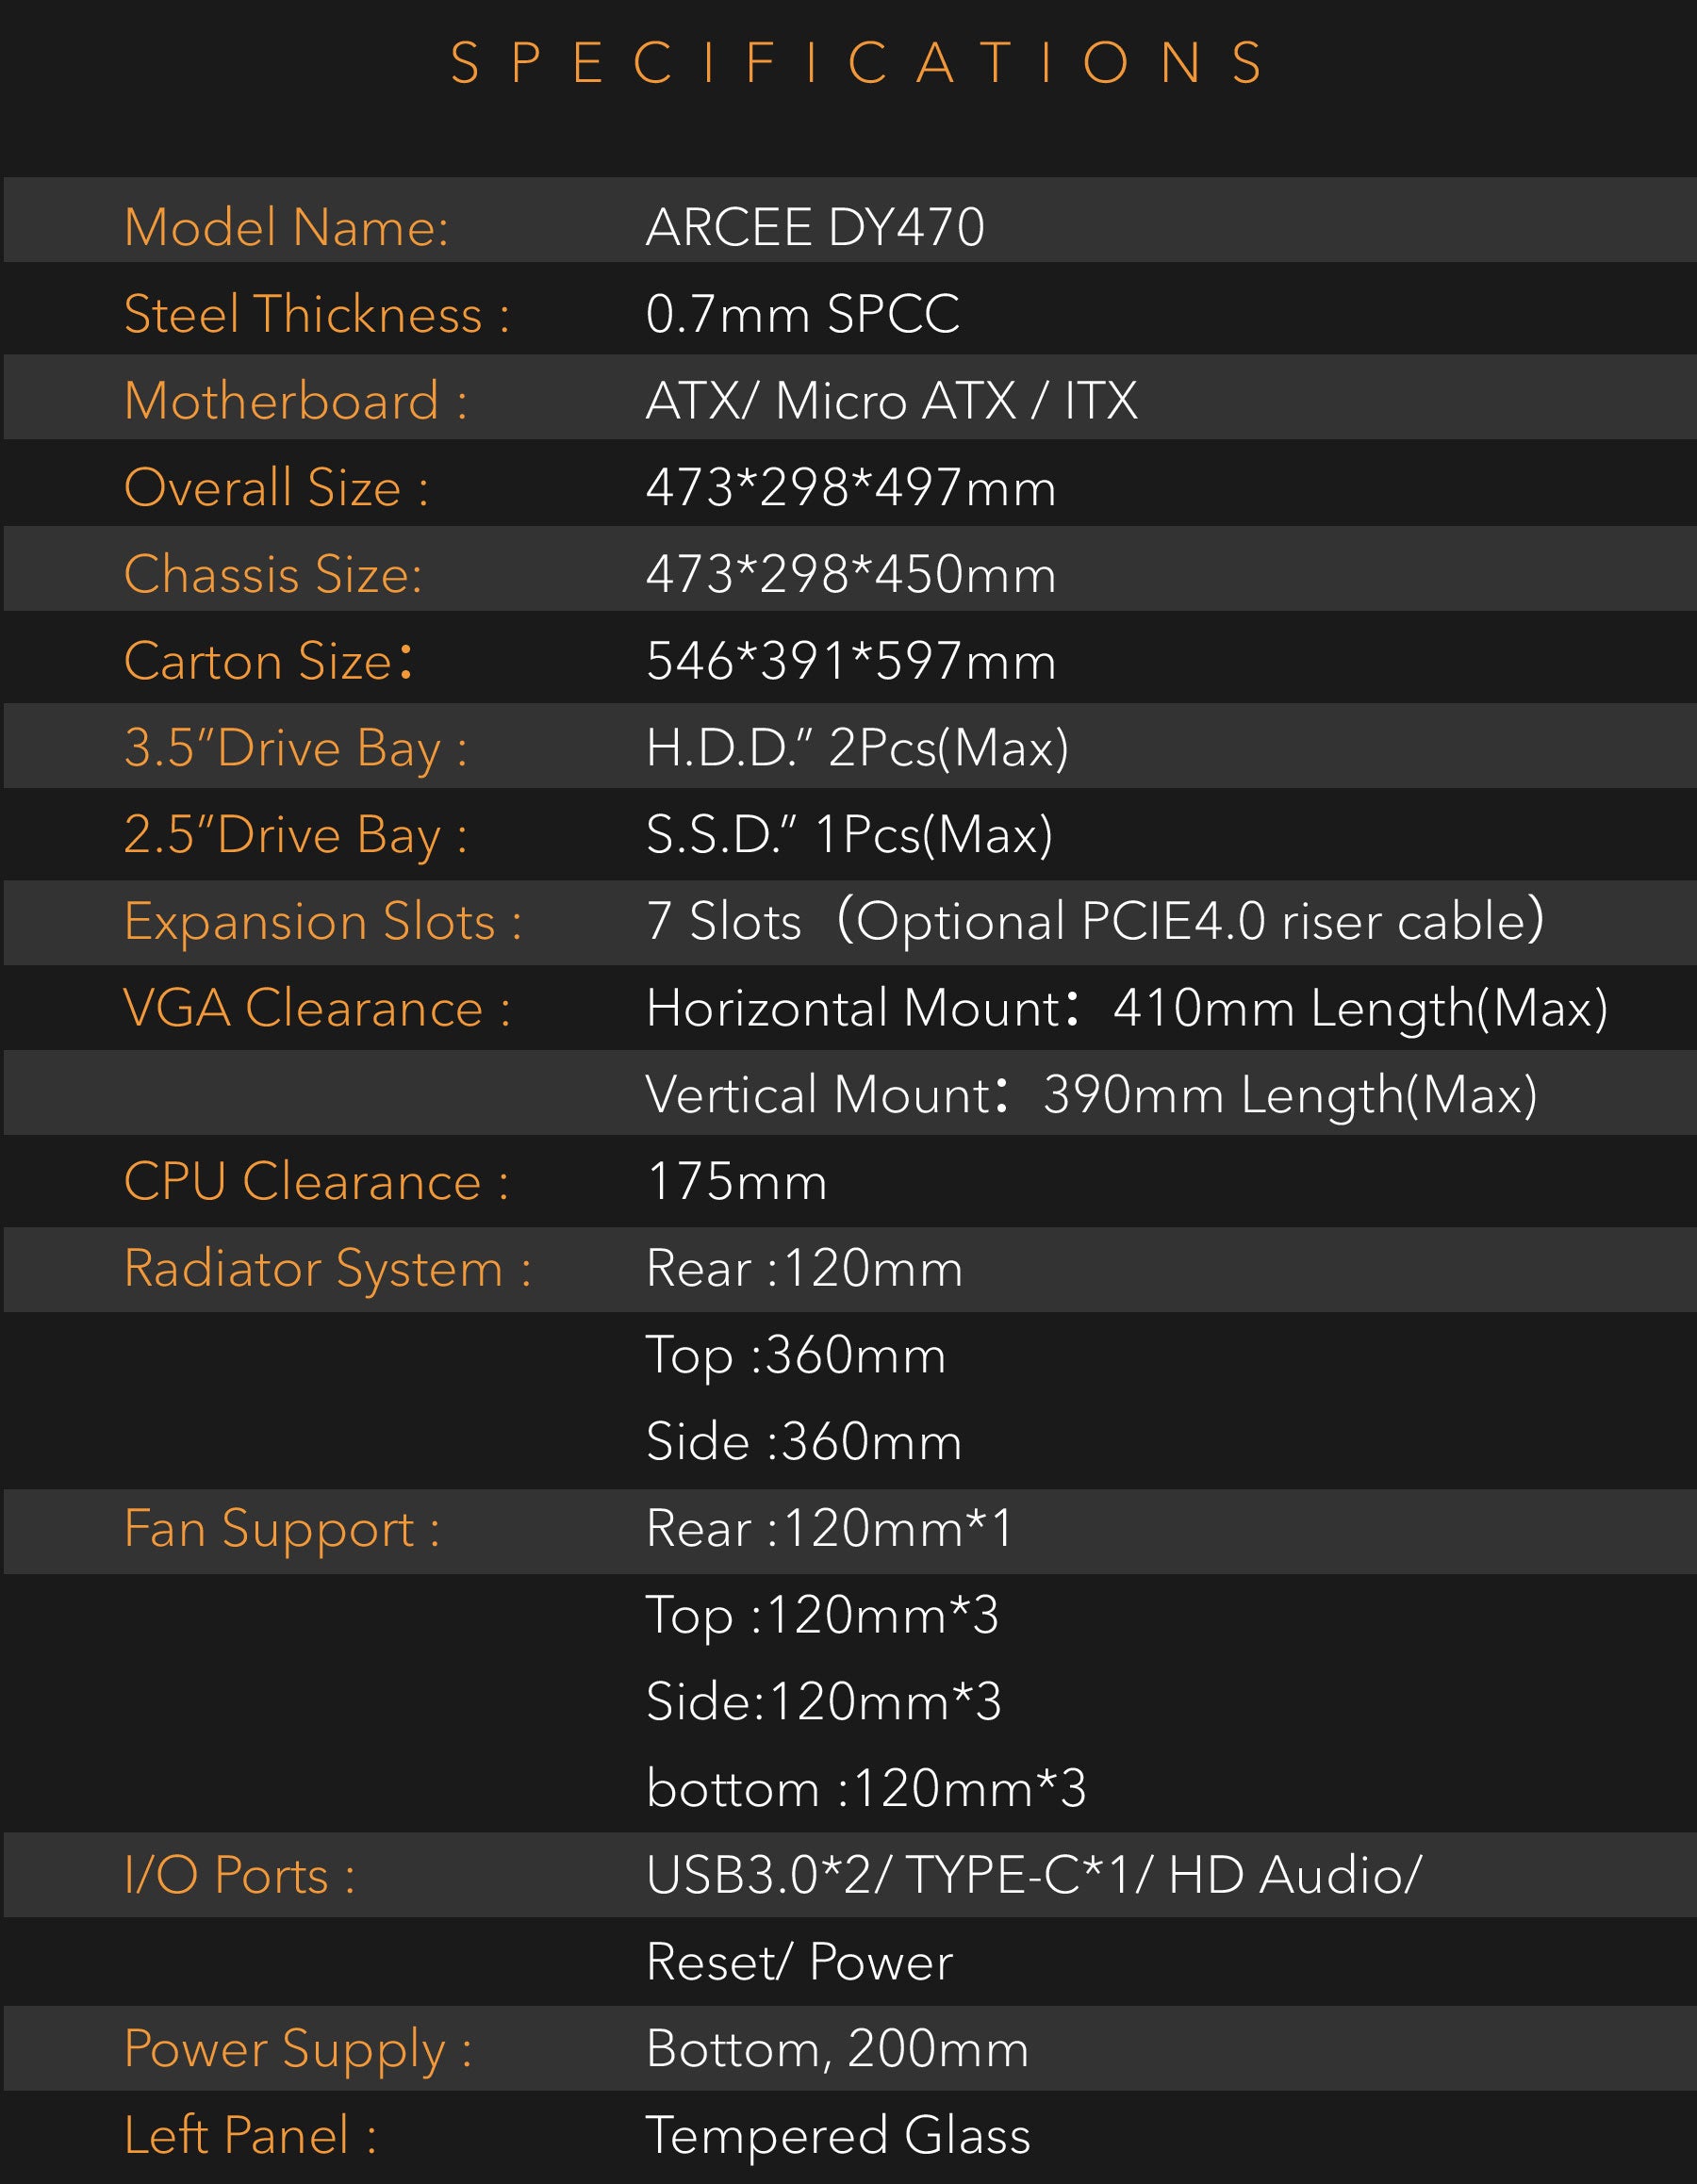Click the value "ATX/ Micro ATX / ITX"
This screenshot has width=1697, height=2184.
coord(892,401)
